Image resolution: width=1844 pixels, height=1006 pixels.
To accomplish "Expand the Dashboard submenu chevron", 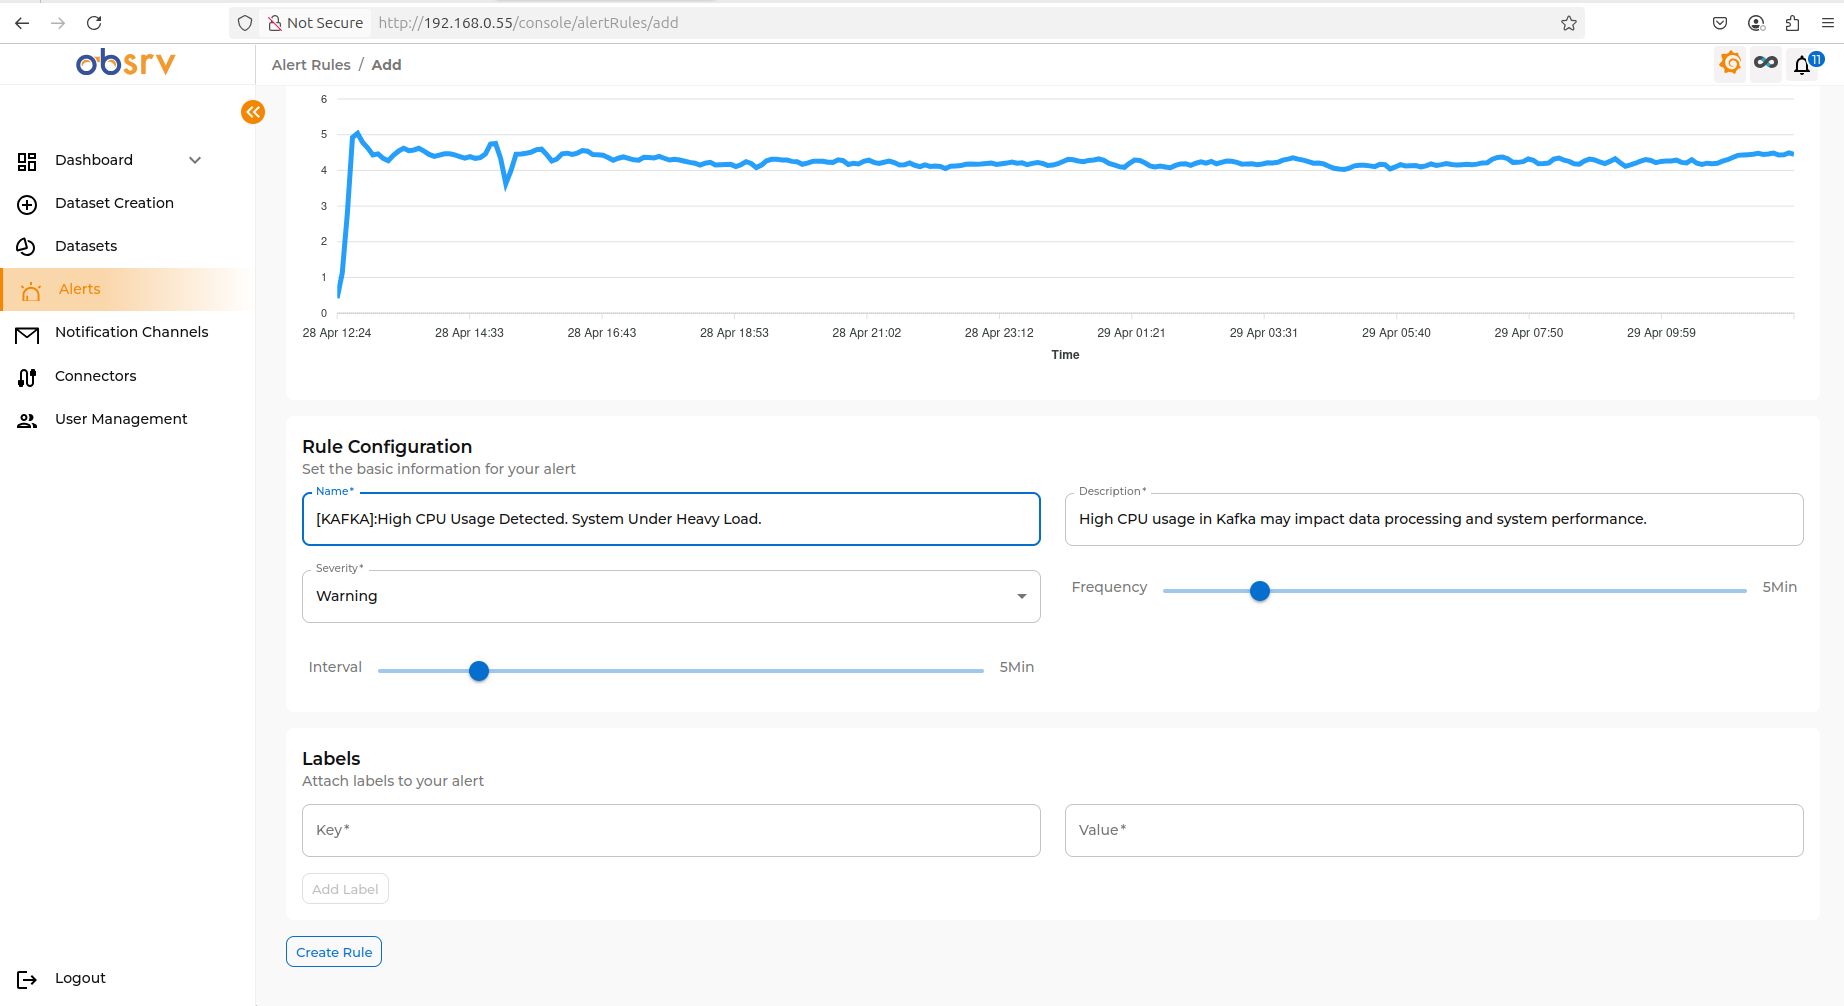I will (195, 160).
